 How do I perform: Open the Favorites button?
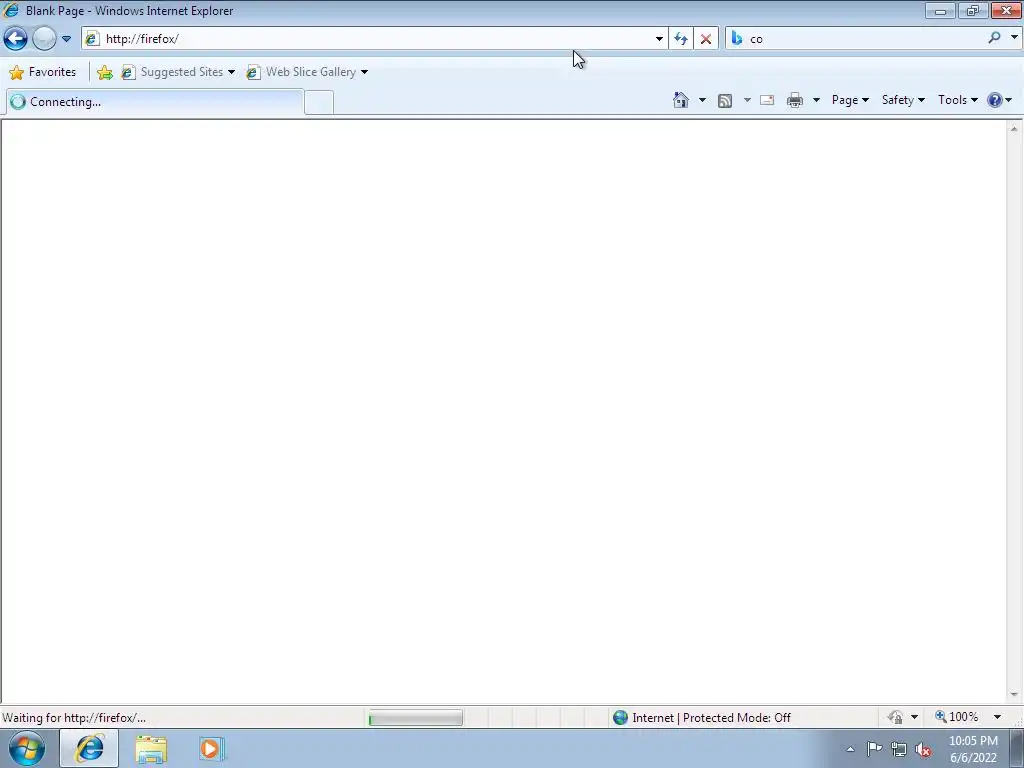click(x=43, y=72)
